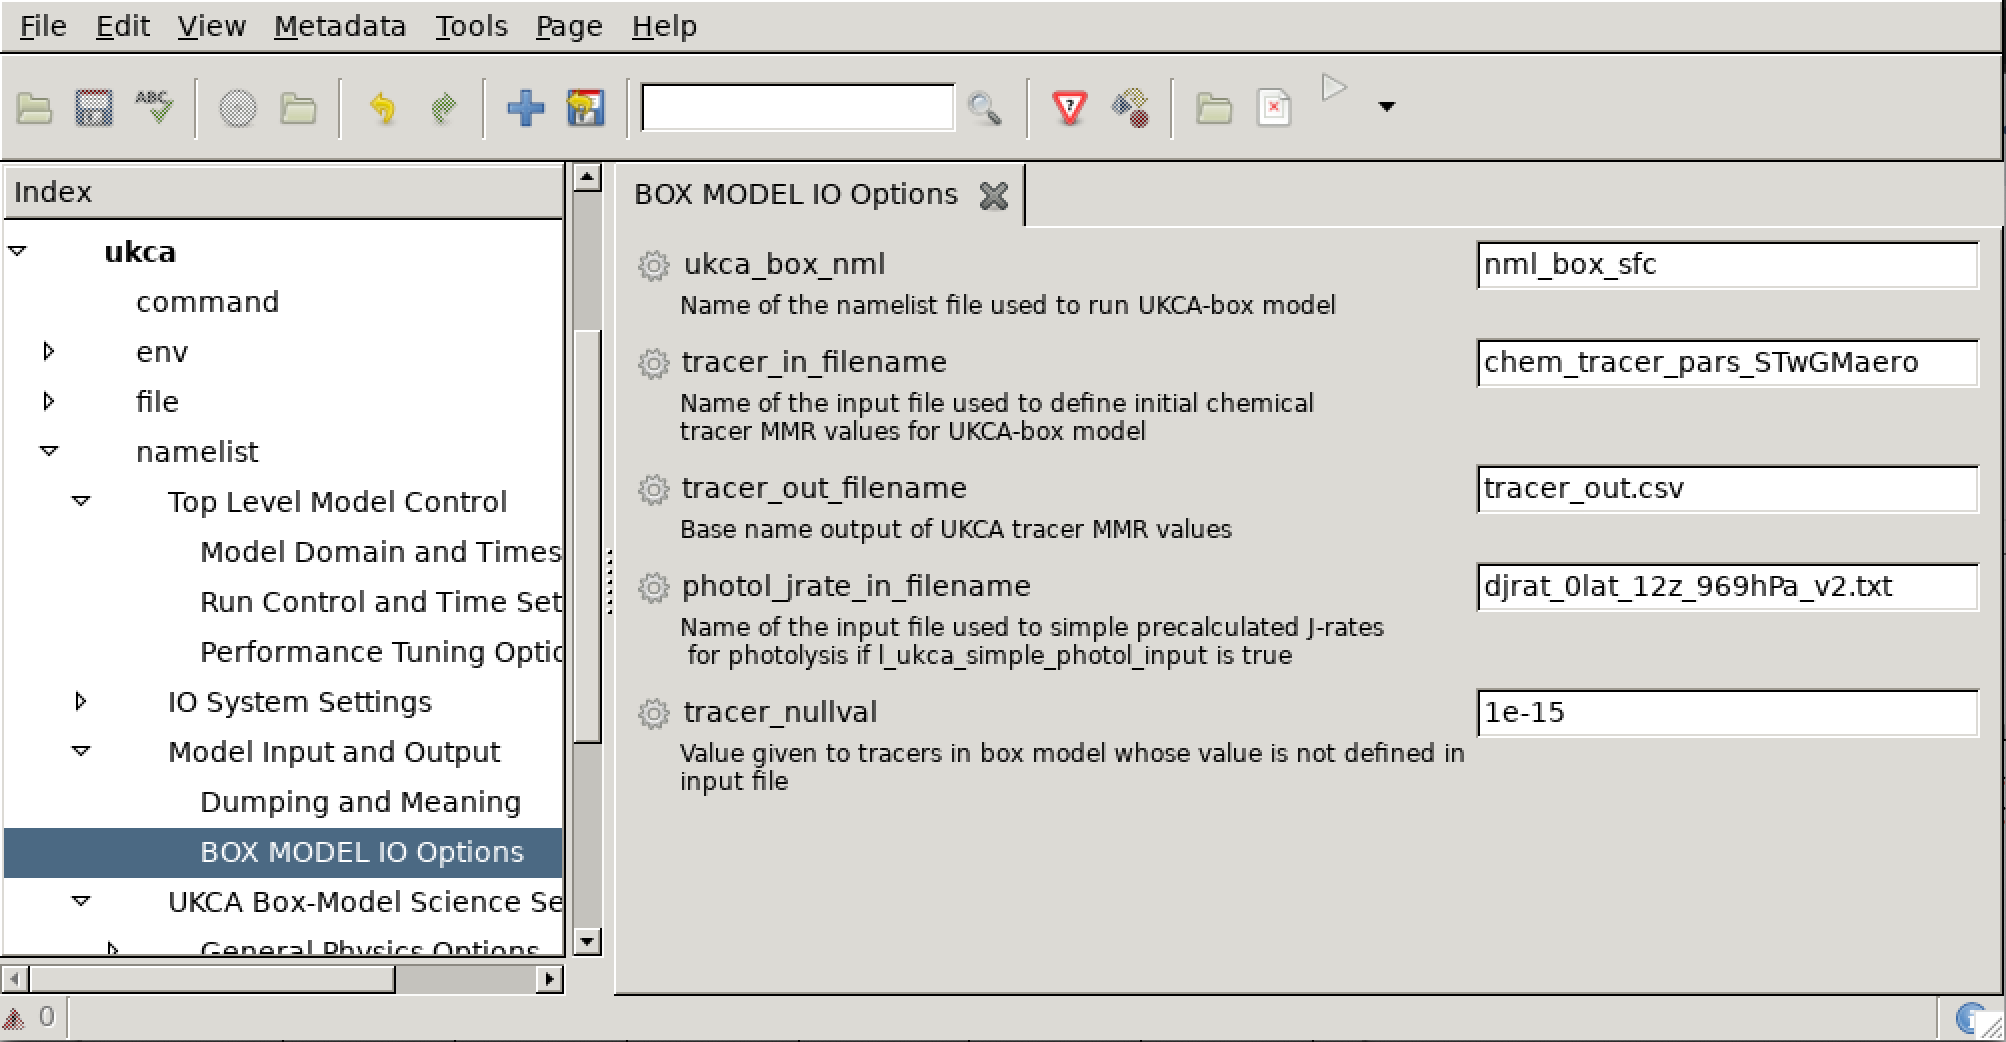Click the toolbar search text field
Viewport: 2006px width, 1042px height.
797,107
